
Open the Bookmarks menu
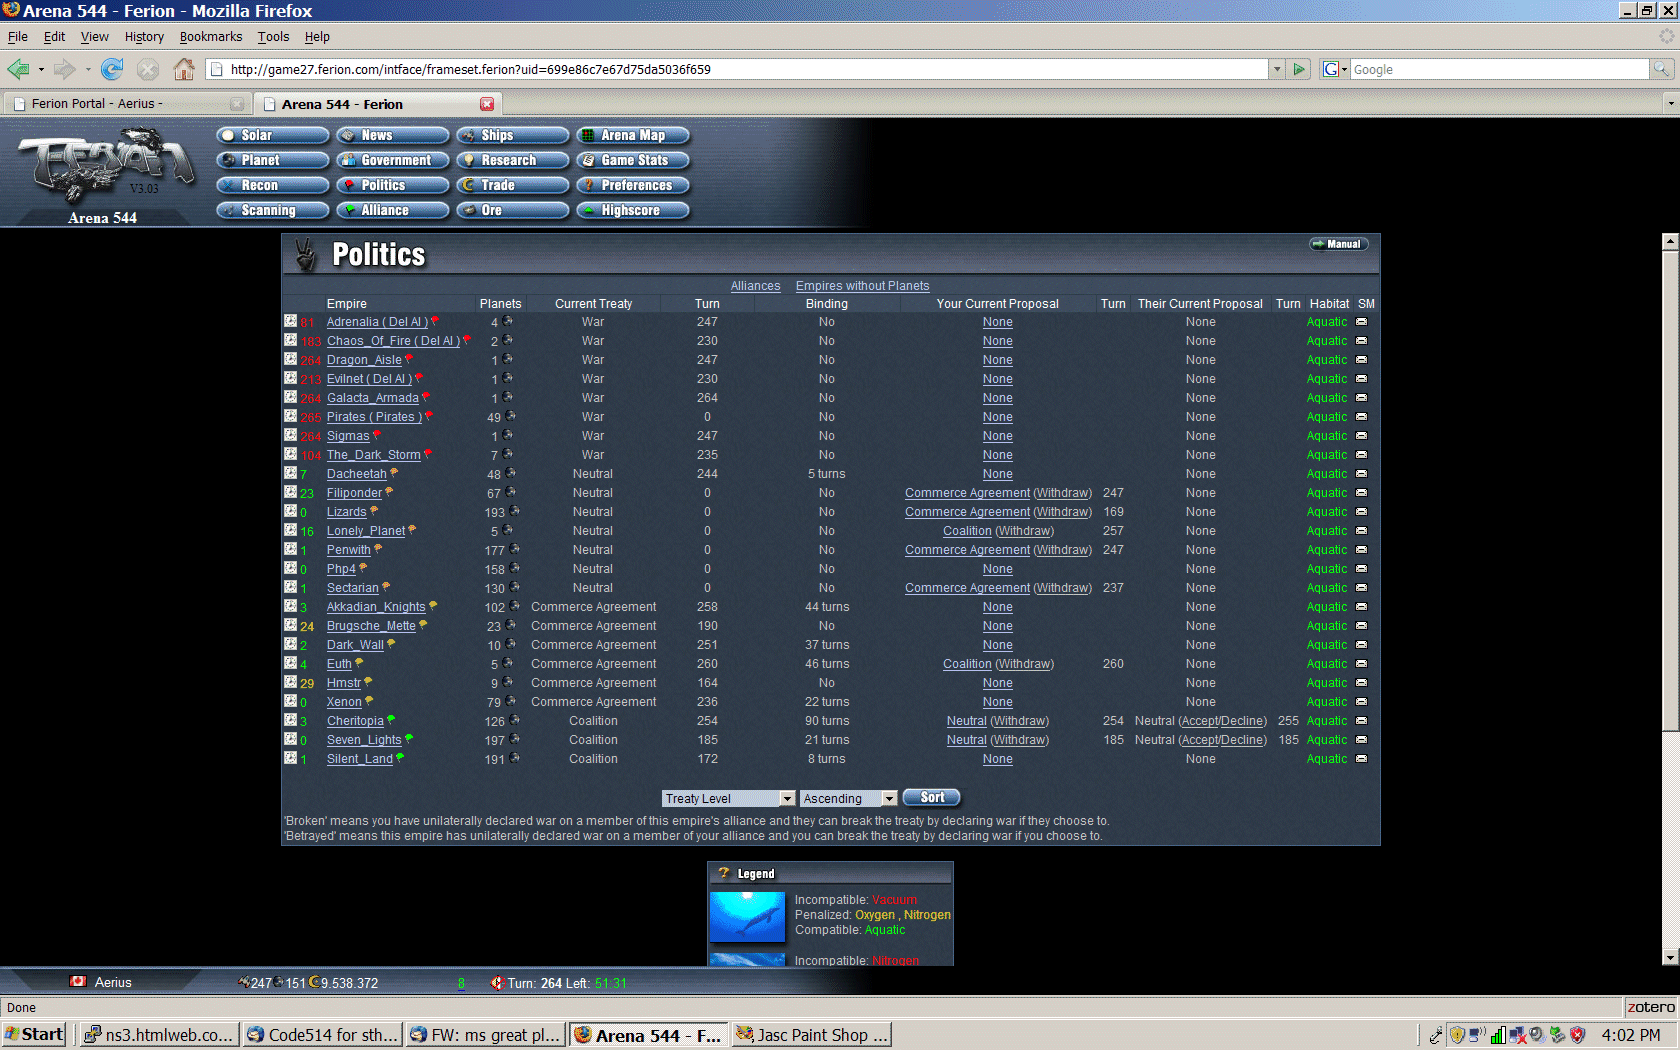(210, 37)
